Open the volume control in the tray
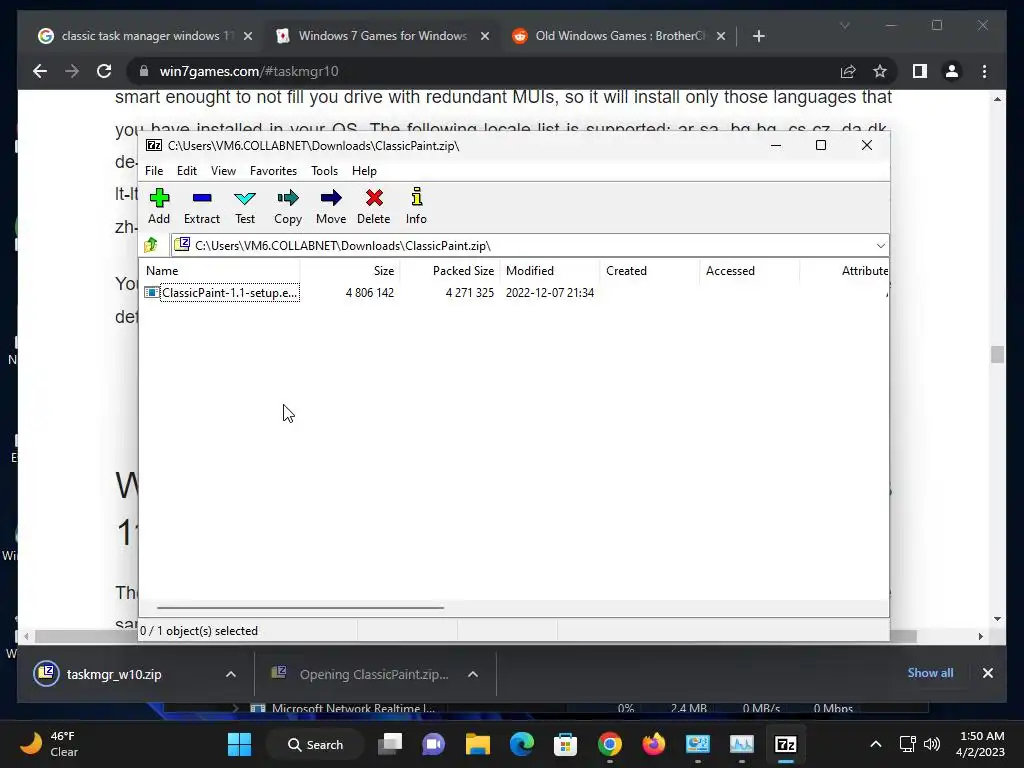The image size is (1024, 768). pyautogui.click(x=932, y=744)
